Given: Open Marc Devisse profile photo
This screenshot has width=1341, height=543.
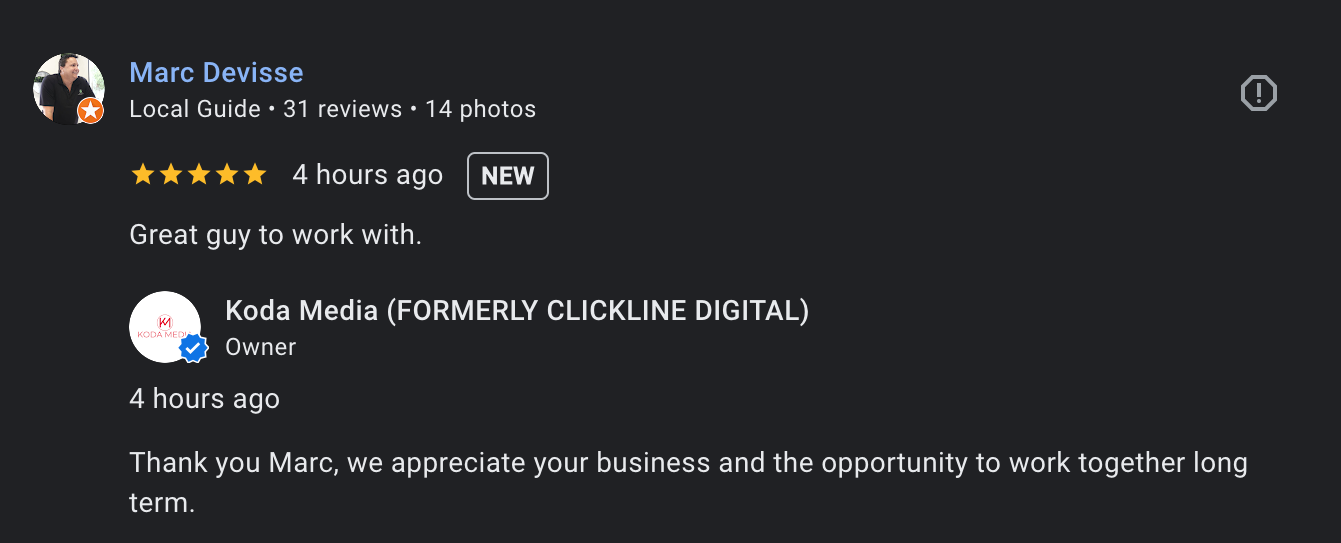Looking at the screenshot, I should coord(69,89).
